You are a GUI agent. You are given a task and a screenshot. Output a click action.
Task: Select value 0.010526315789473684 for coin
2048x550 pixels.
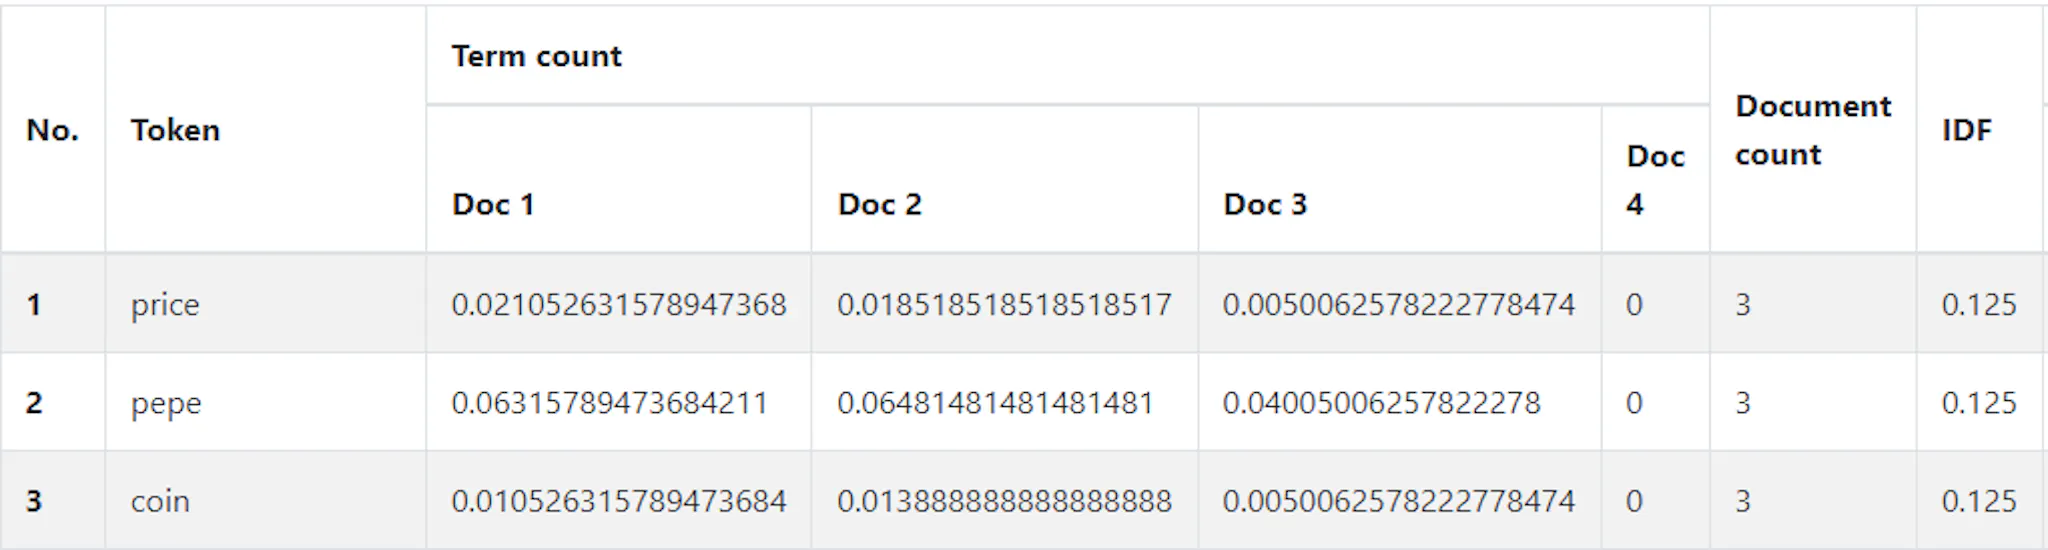[x=618, y=501]
